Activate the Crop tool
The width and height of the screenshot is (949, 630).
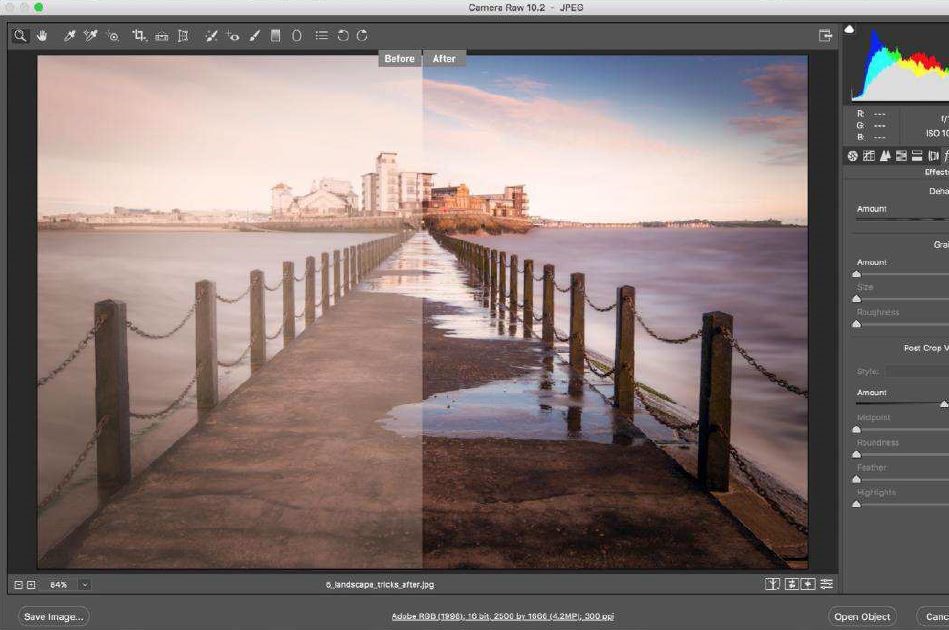(139, 36)
